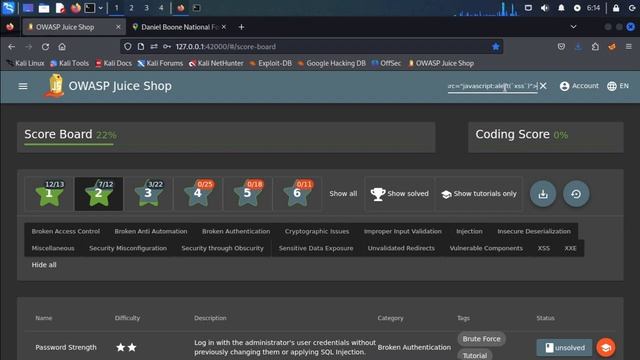
Task: Toggle difficulty 5 star filter
Action: 248,193
